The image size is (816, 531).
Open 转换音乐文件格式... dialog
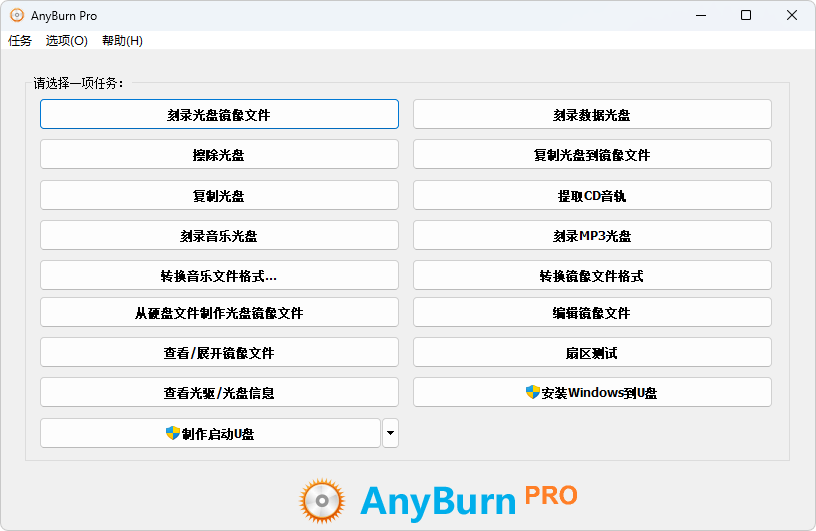[x=219, y=275]
